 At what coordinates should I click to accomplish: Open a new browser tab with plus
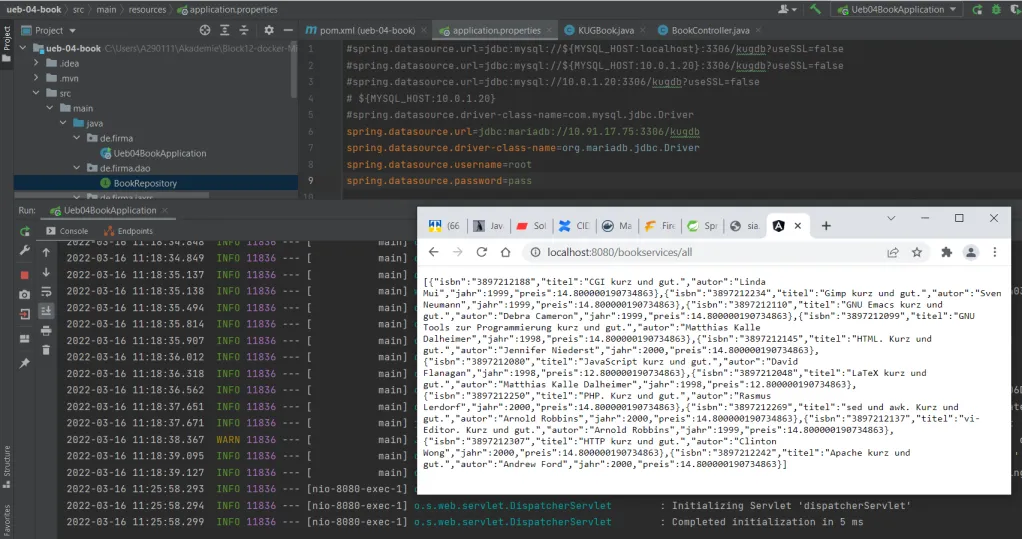coord(826,226)
